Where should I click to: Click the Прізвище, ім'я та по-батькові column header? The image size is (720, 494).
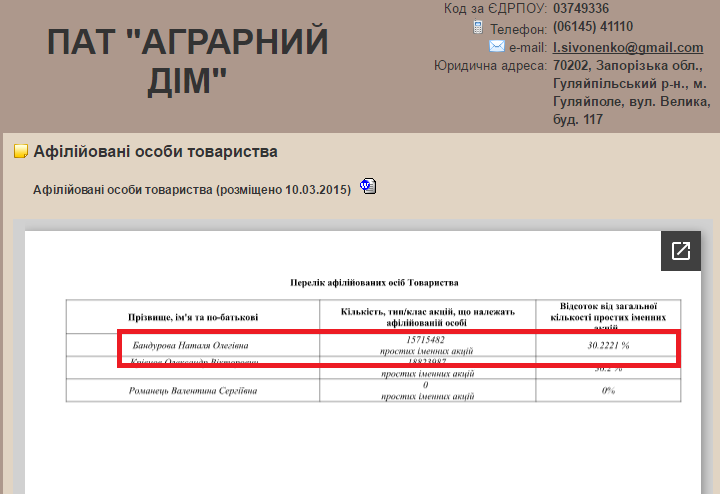click(193, 317)
